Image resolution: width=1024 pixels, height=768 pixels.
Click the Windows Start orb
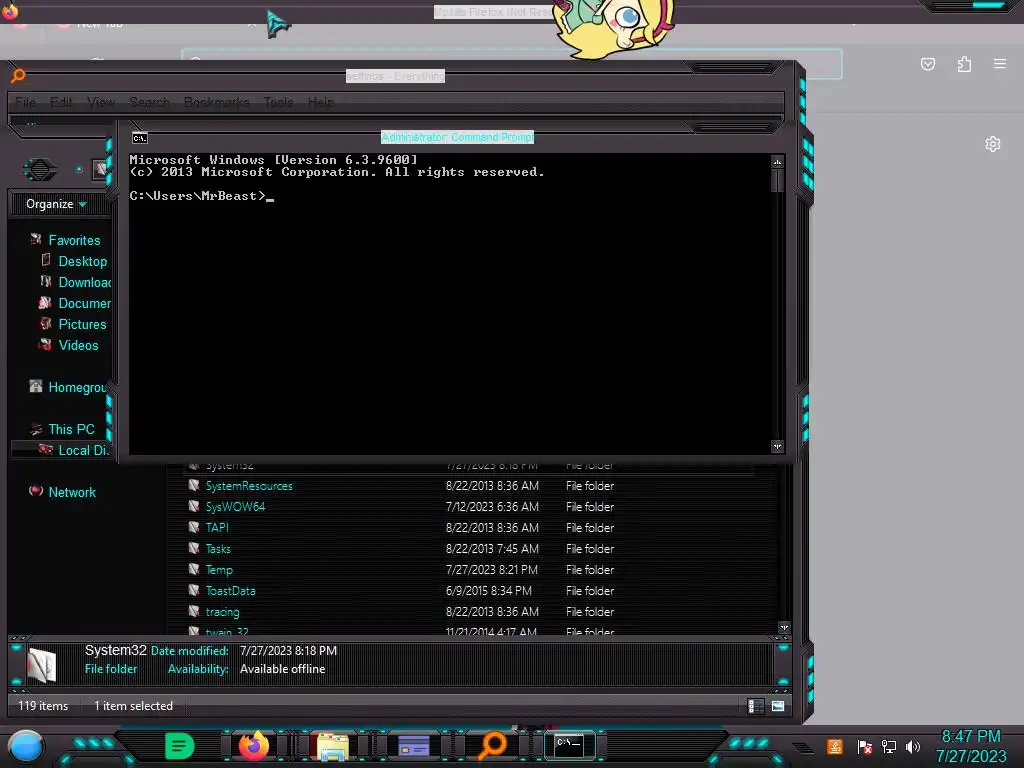point(26,748)
